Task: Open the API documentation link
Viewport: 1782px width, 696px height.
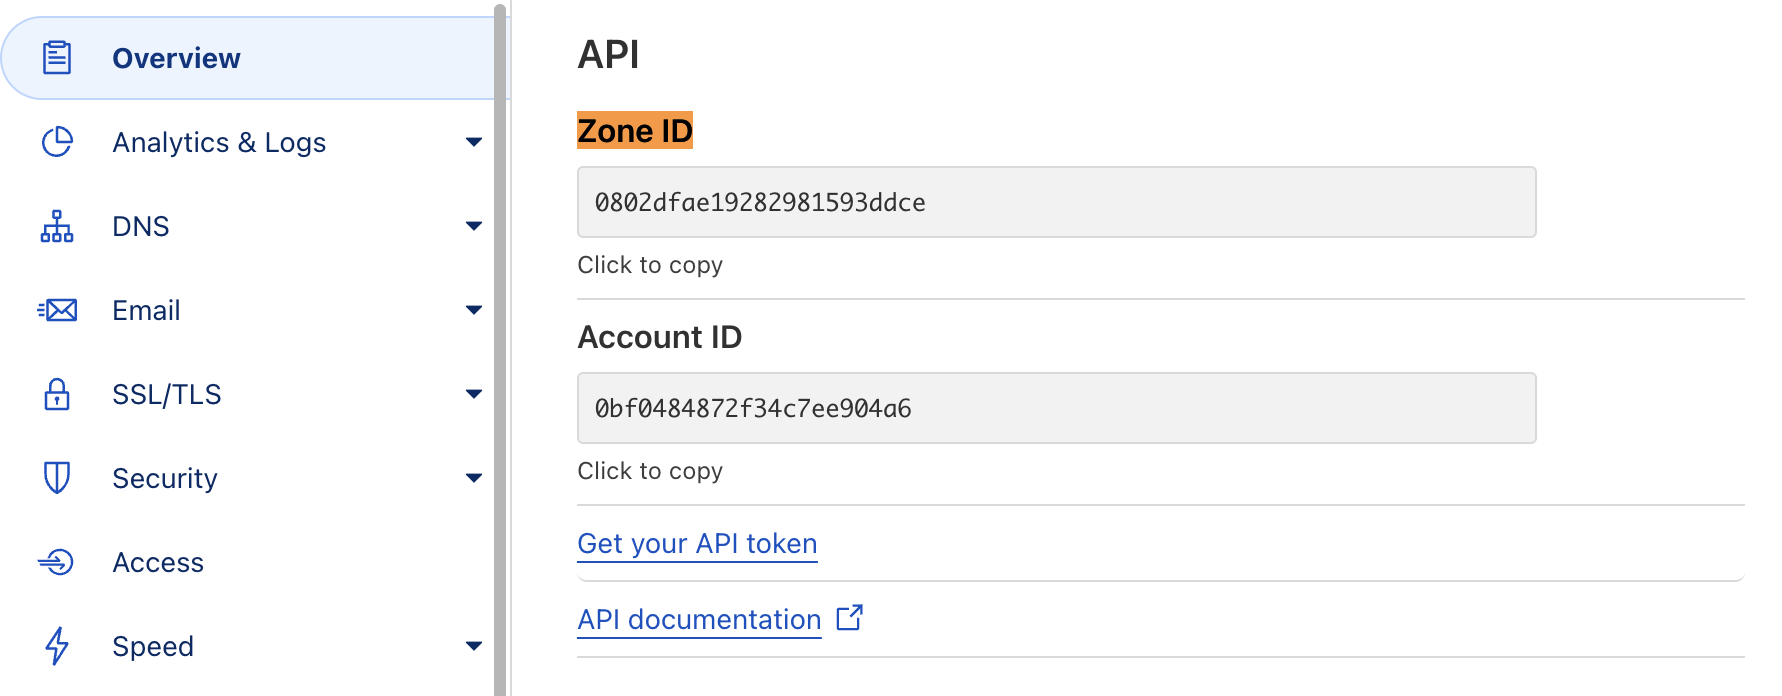Action: click(x=699, y=619)
